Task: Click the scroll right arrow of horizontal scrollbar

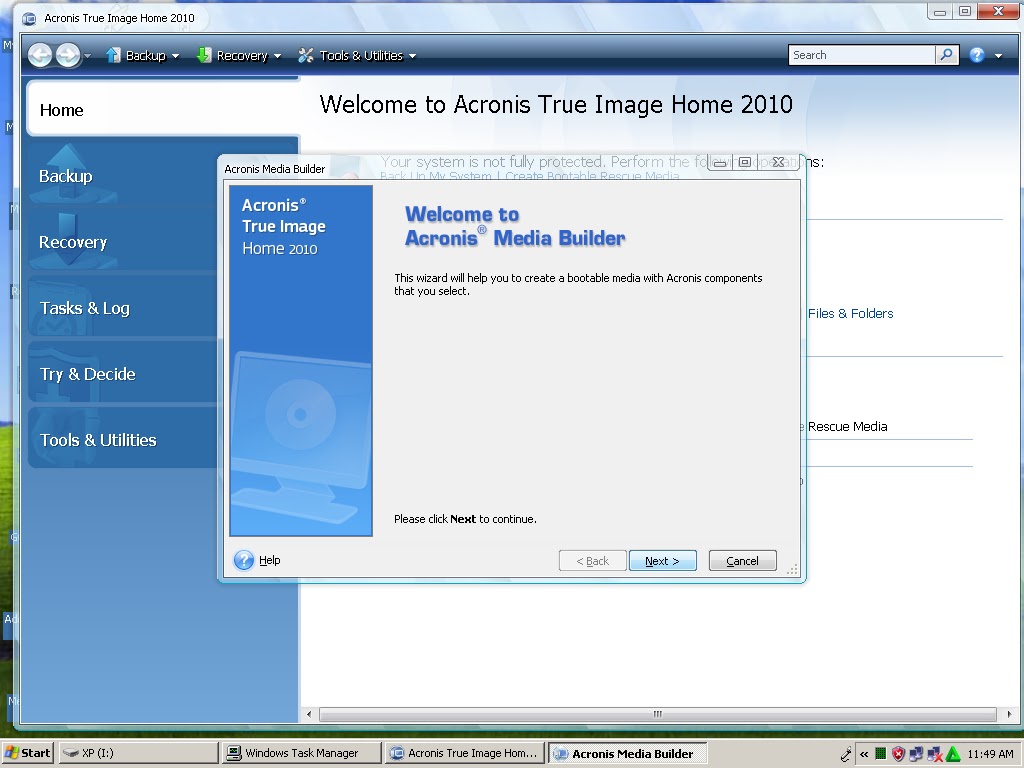Action: pyautogui.click(x=1009, y=714)
